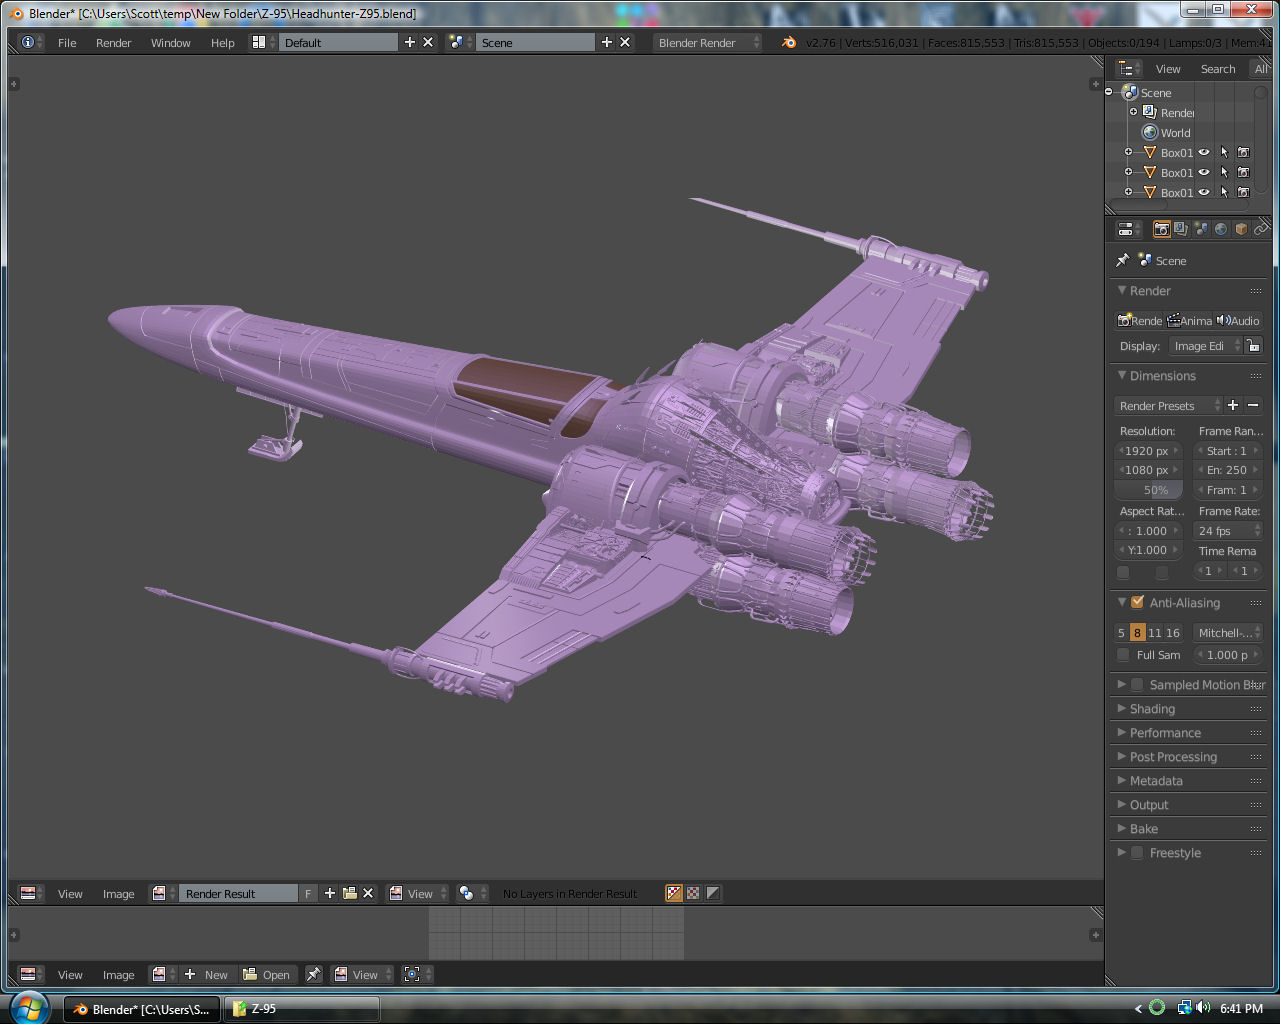
Task: Toggle the Anti-Aliasing checkbox
Action: (x=1137, y=602)
